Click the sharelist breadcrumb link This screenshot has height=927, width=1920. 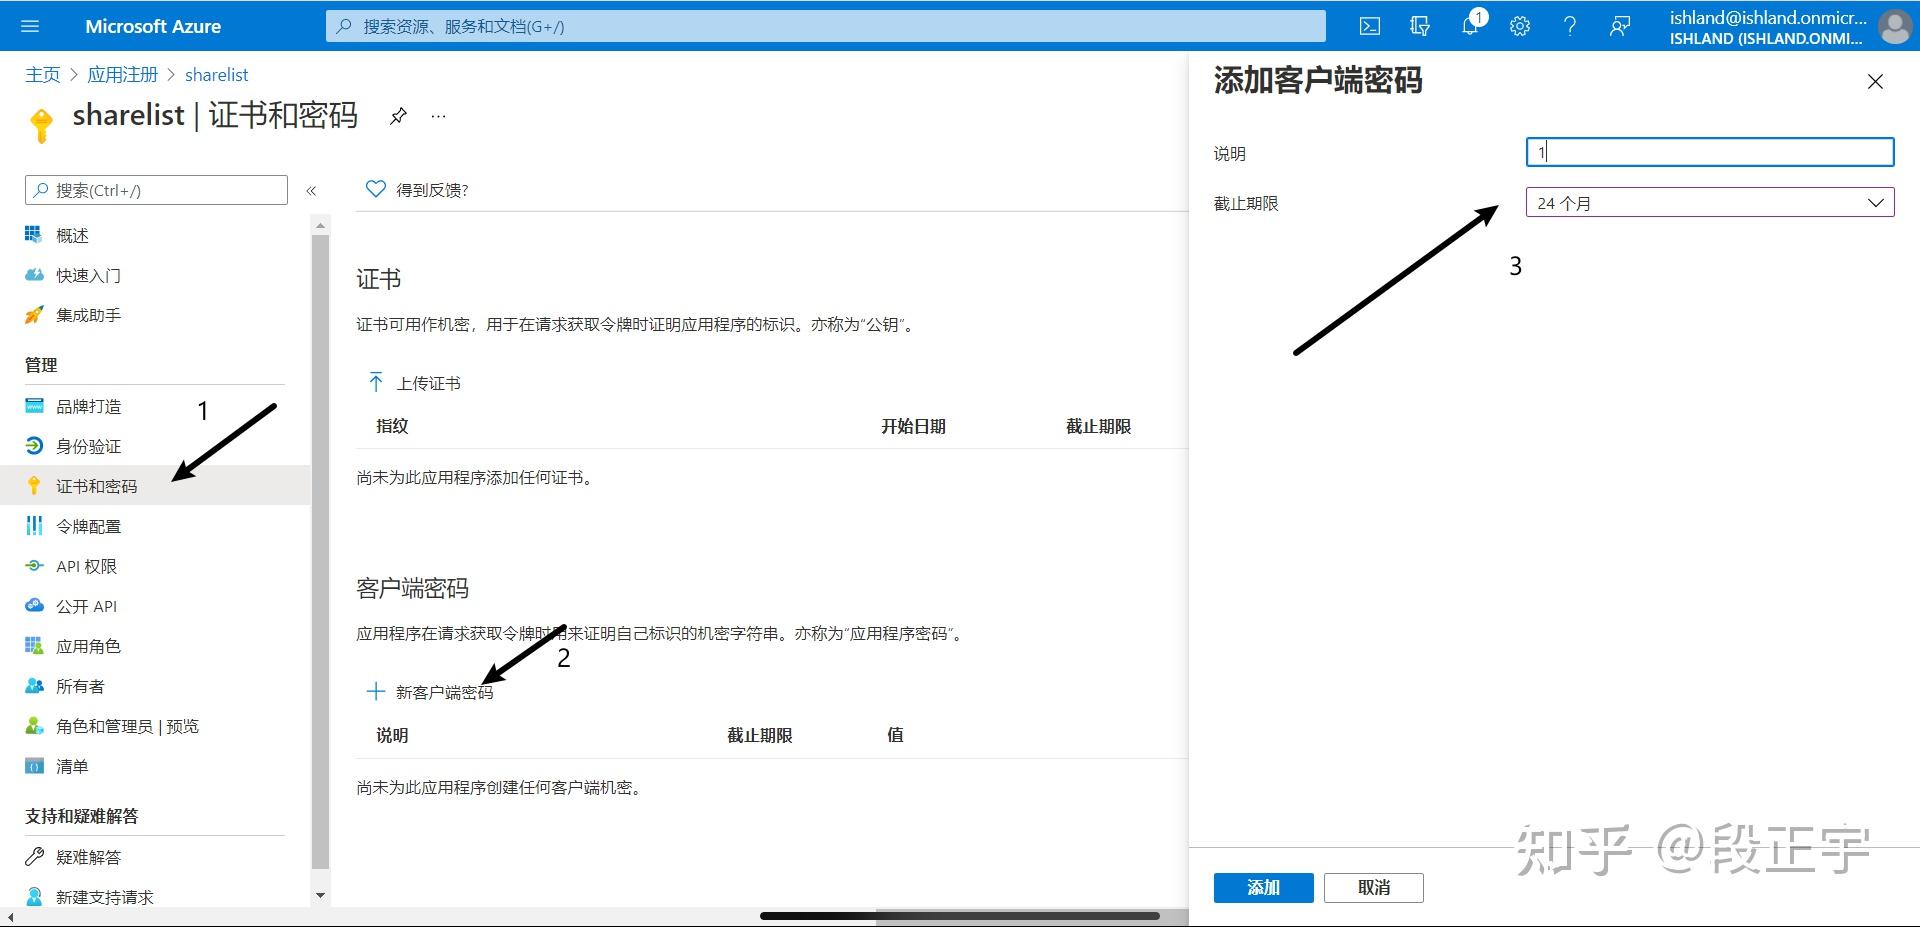(216, 75)
